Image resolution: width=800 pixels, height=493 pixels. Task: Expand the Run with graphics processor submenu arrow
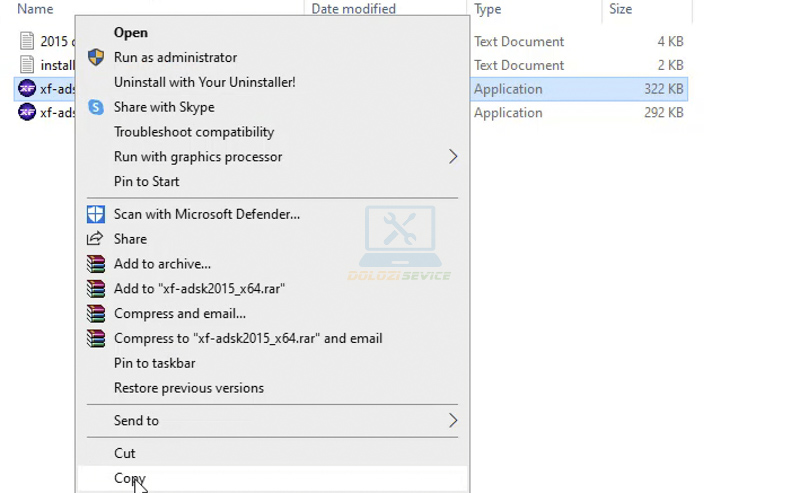coord(452,157)
